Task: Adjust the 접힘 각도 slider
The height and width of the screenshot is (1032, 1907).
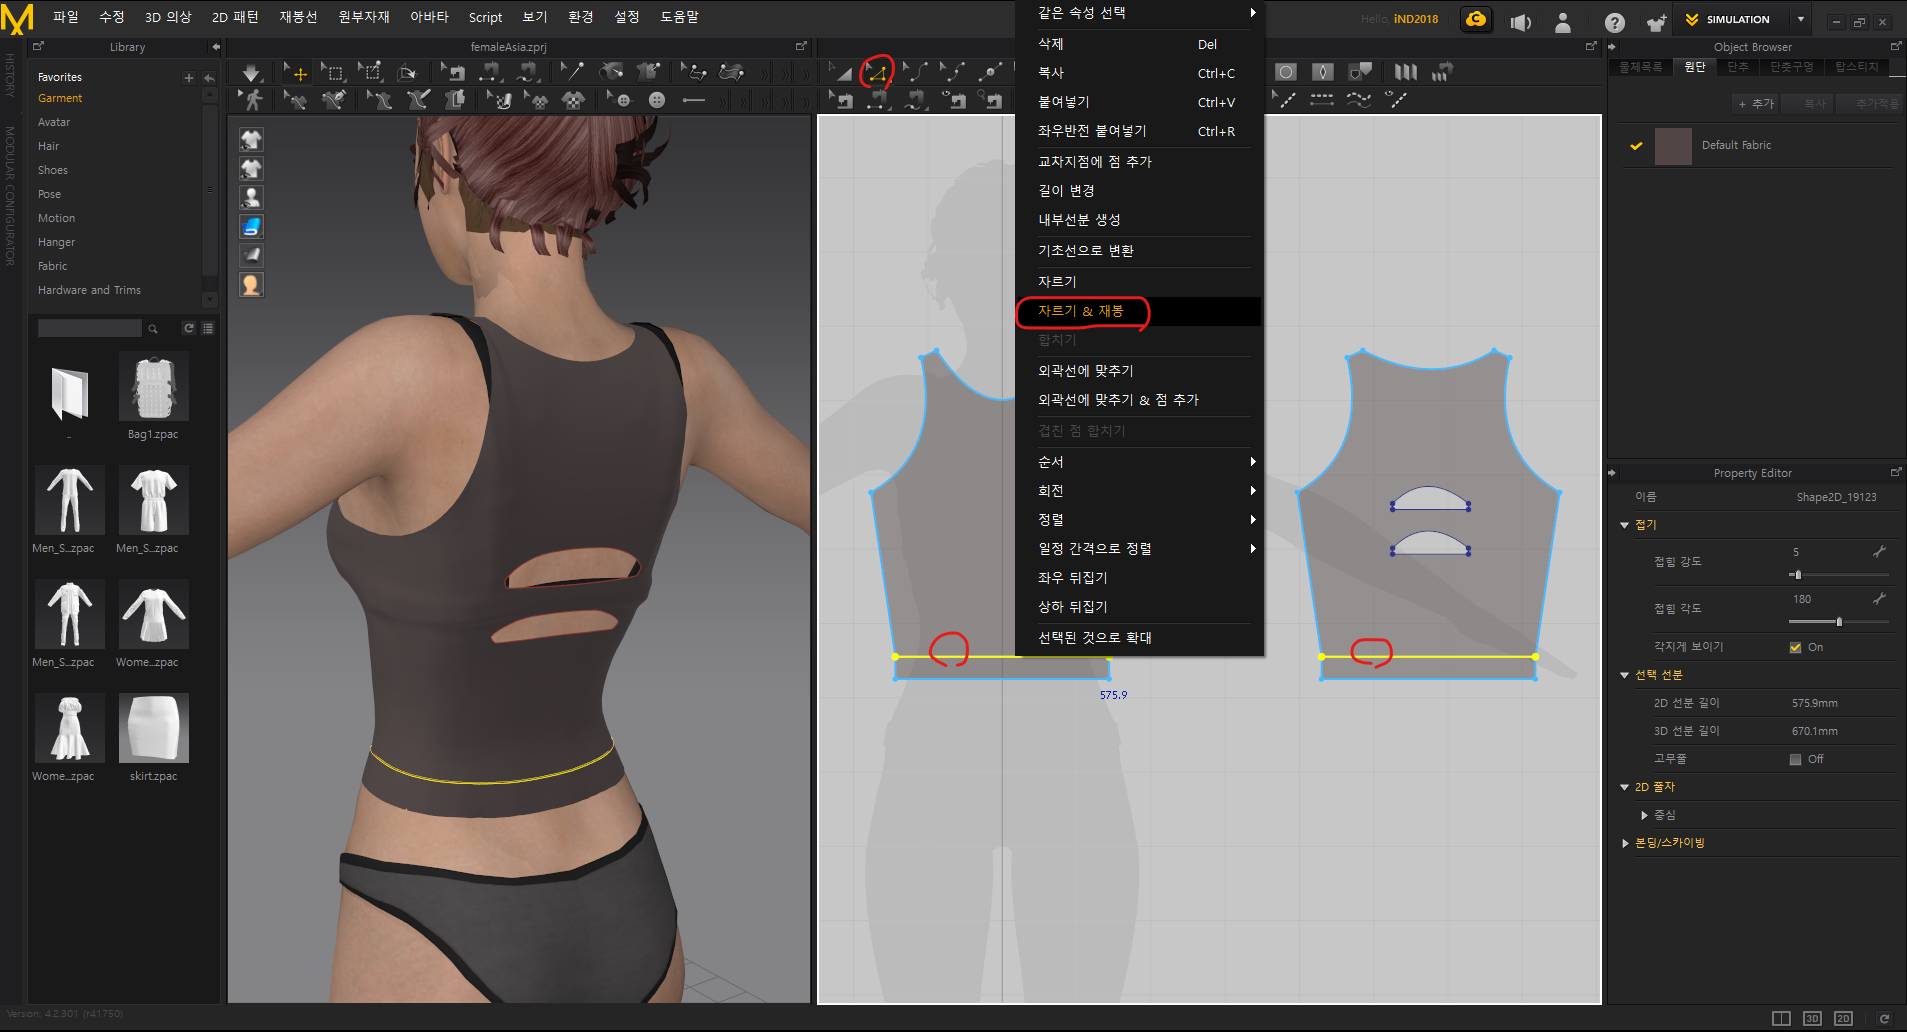Action: [x=1838, y=622]
